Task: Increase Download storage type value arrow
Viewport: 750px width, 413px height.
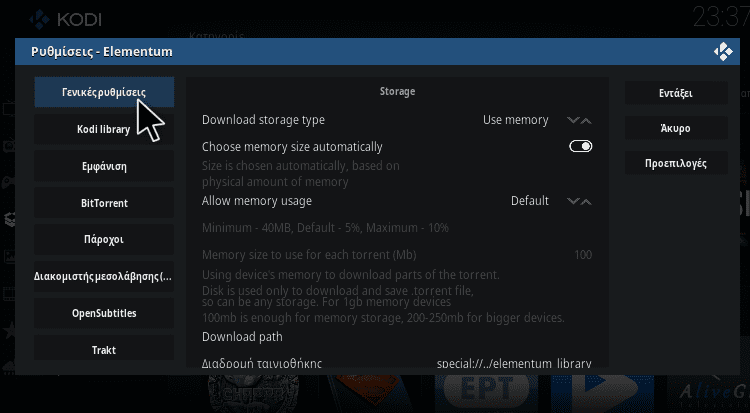Action: point(586,120)
